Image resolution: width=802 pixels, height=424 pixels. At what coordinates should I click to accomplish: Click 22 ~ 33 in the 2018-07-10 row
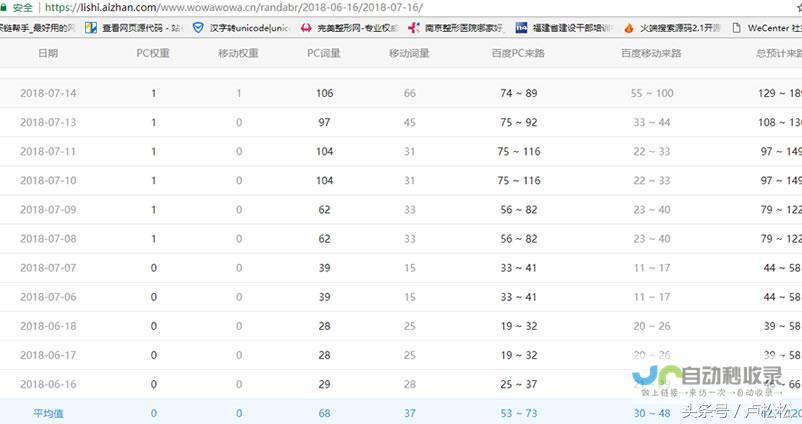click(652, 181)
